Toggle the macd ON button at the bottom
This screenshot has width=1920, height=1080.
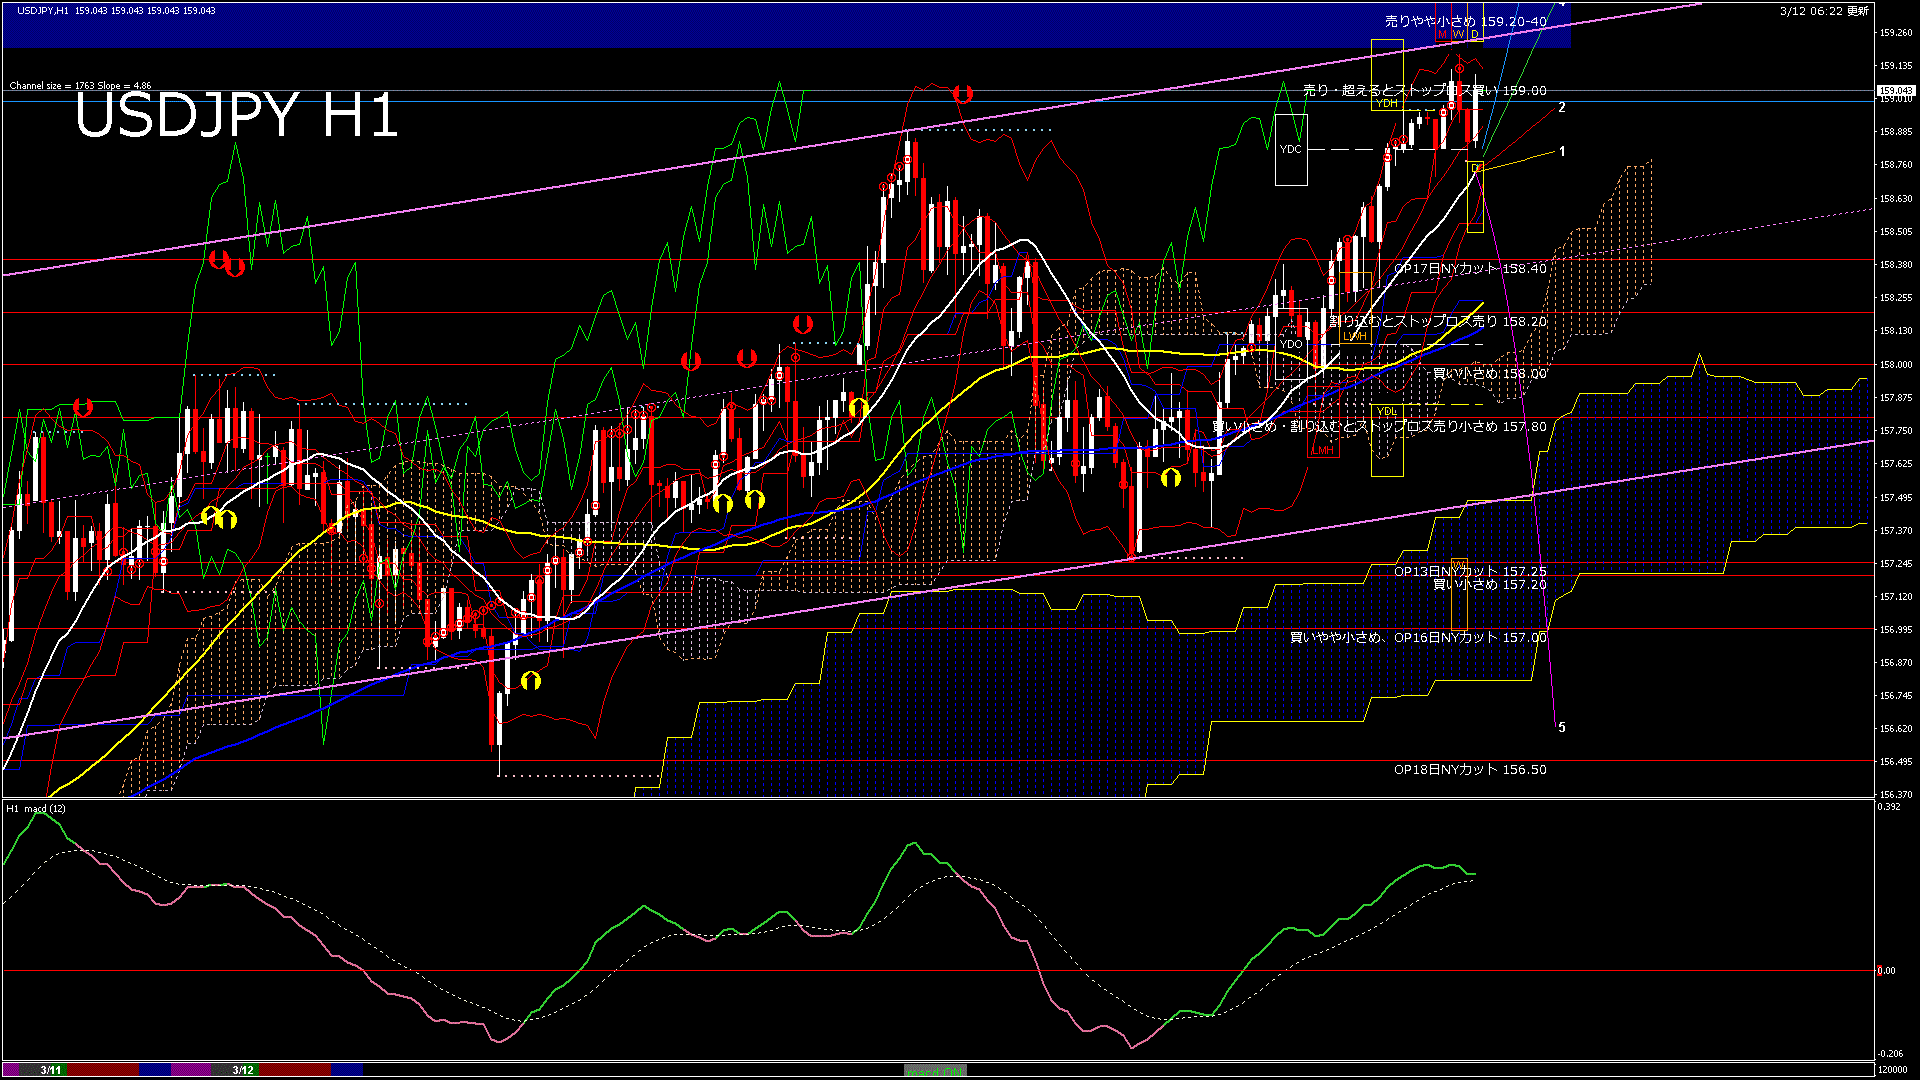tap(935, 1070)
